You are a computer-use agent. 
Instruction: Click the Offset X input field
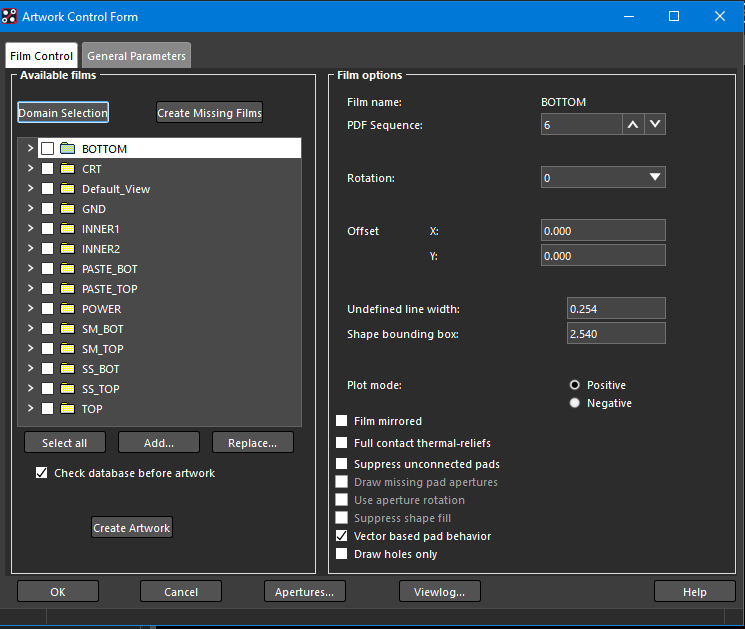click(x=603, y=230)
